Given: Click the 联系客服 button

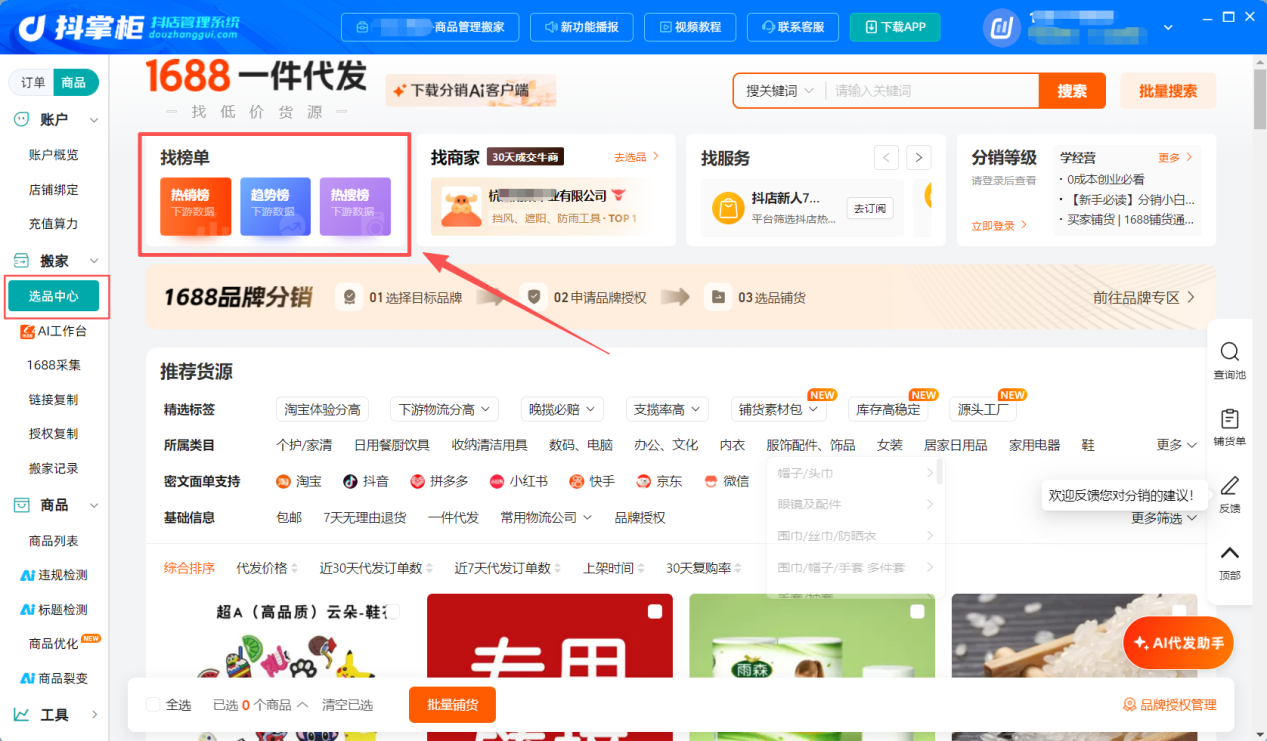Looking at the screenshot, I should pos(794,27).
